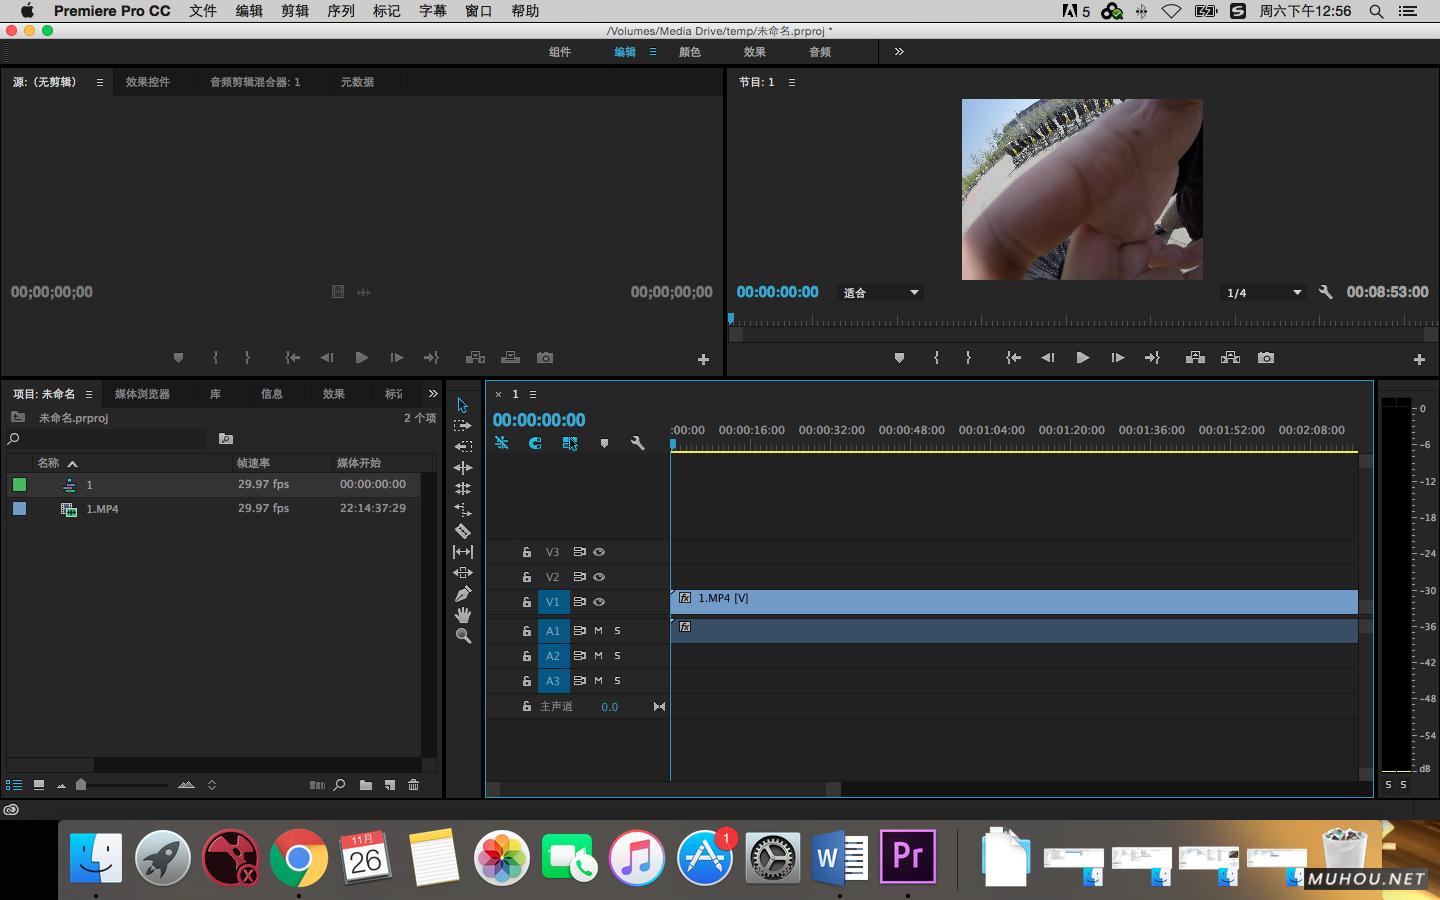This screenshot has height=900, width=1440.
Task: Select the Track Select Forward tool
Action: (462, 426)
